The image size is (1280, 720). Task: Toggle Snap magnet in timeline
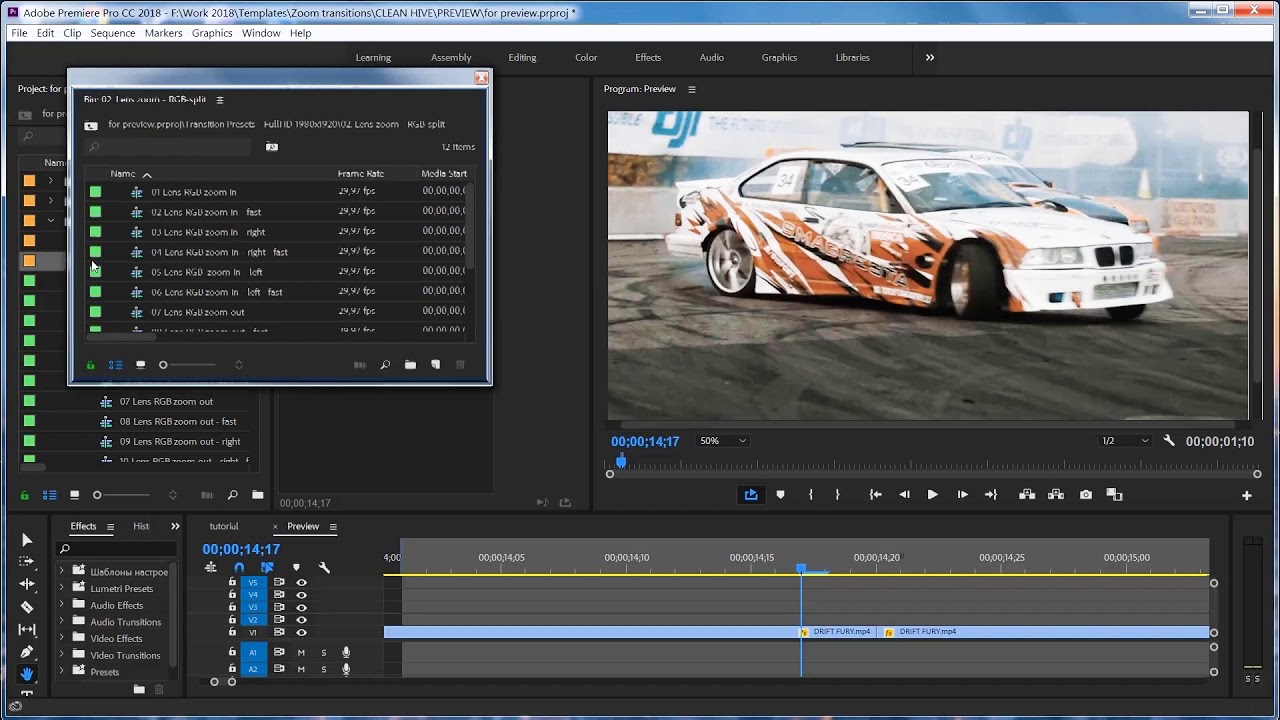point(239,568)
